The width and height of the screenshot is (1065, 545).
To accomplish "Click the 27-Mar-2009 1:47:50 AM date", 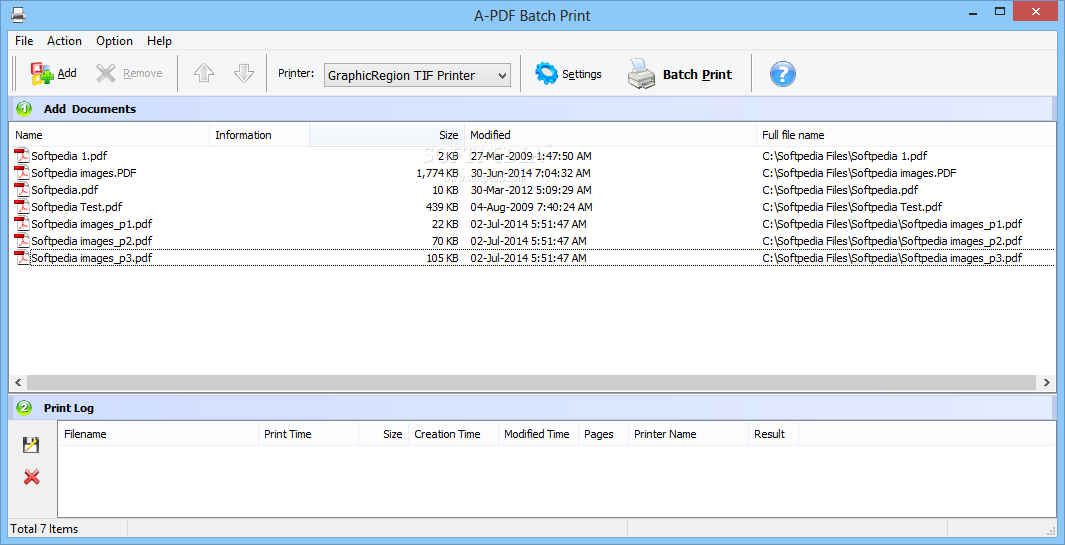I will [x=530, y=156].
